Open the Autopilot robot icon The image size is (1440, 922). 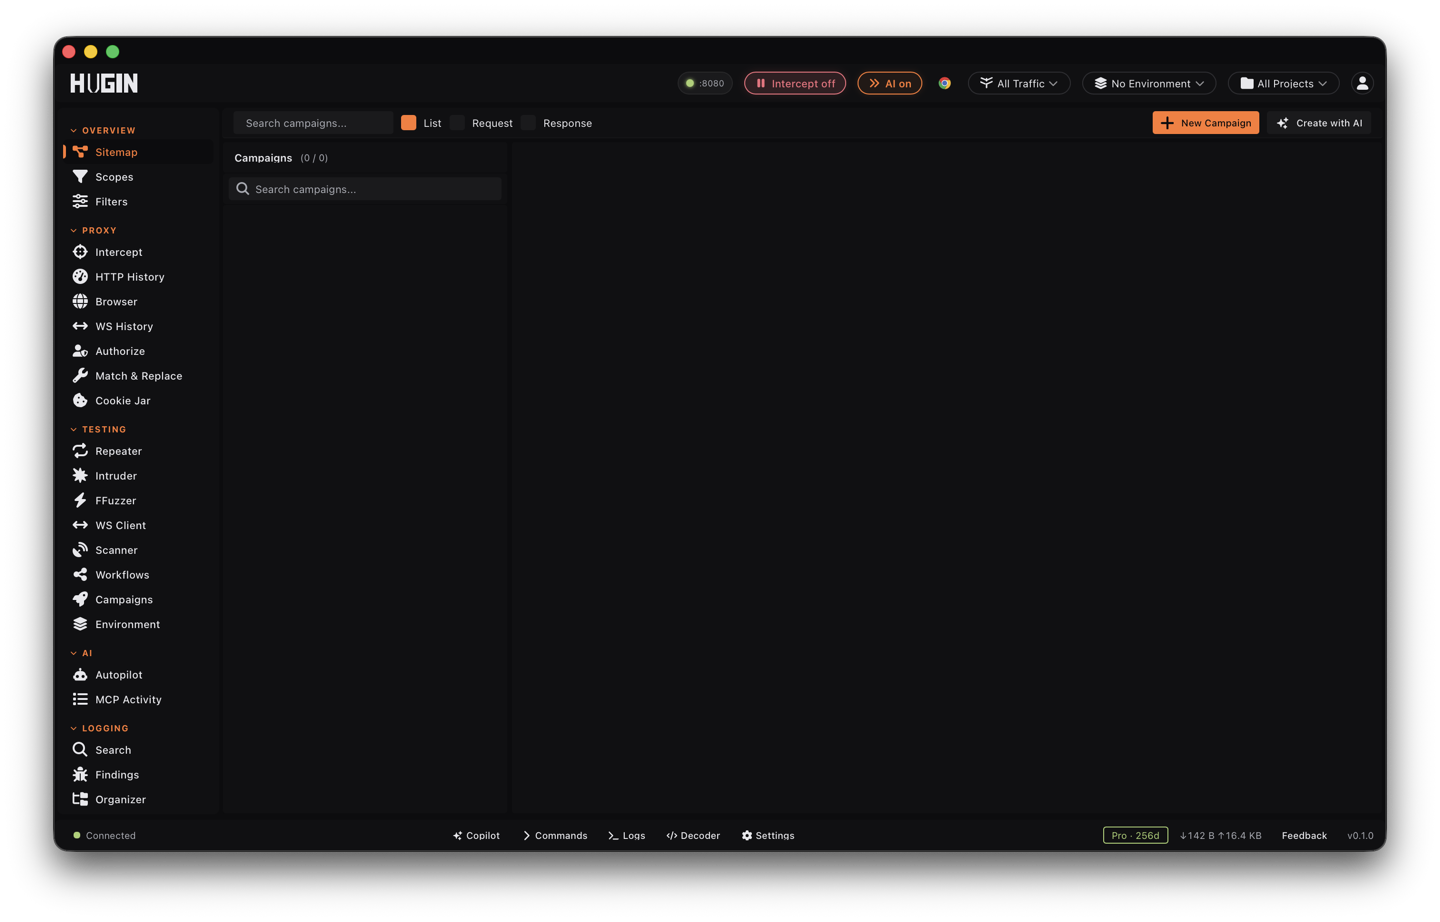coord(80,674)
